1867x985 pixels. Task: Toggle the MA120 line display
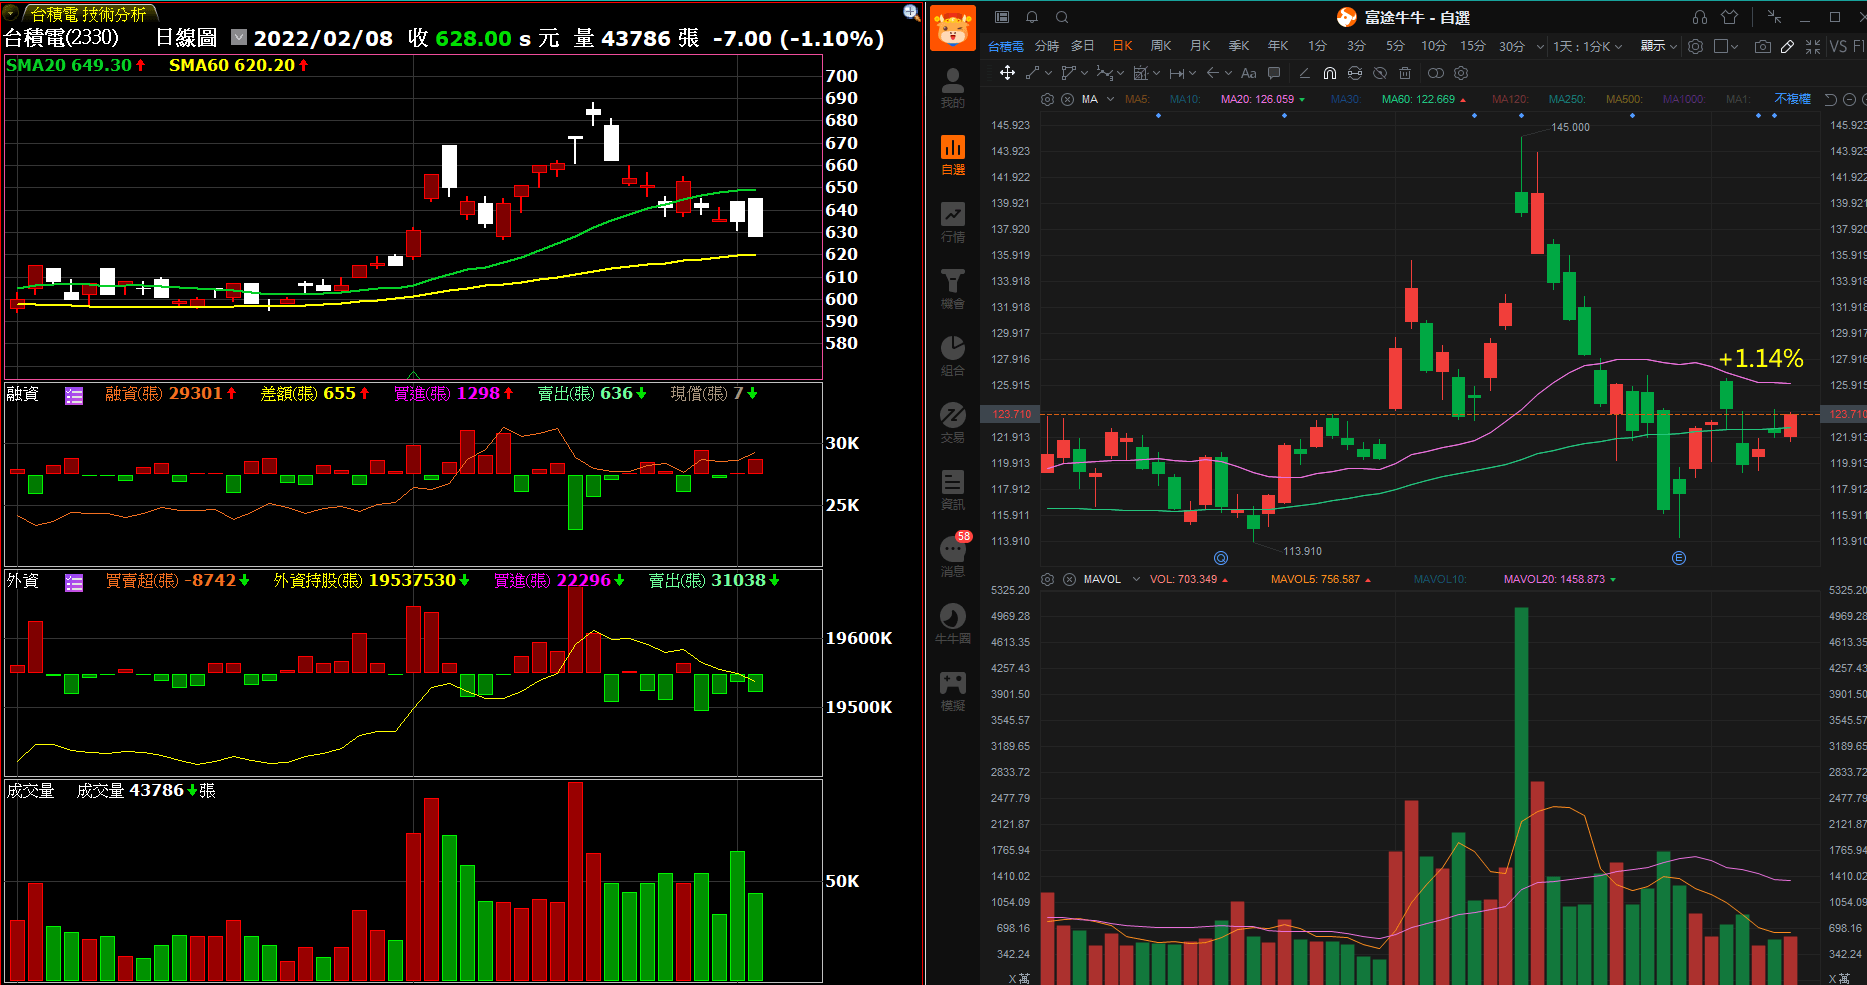[x=1510, y=99]
